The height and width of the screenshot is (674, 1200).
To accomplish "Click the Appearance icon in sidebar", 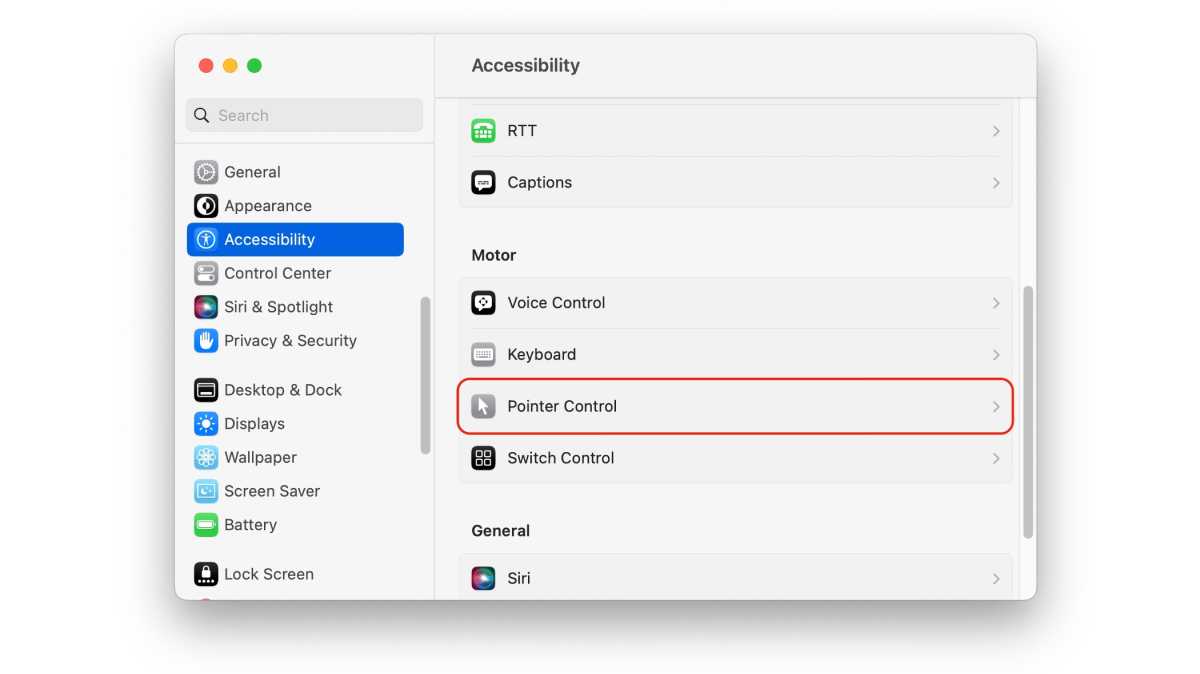I will [x=206, y=206].
